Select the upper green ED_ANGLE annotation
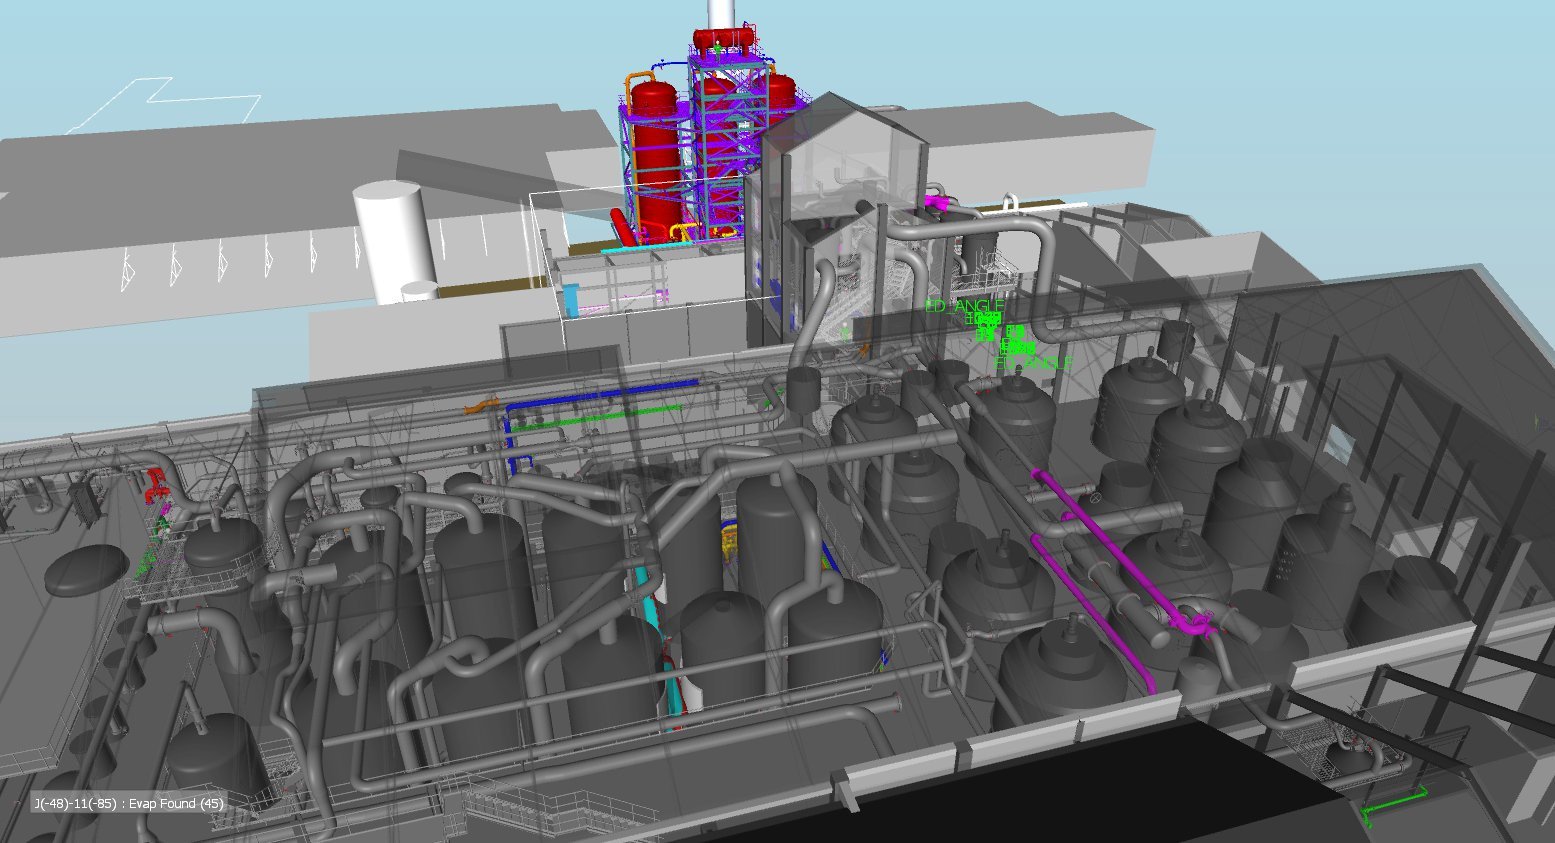 tap(963, 306)
